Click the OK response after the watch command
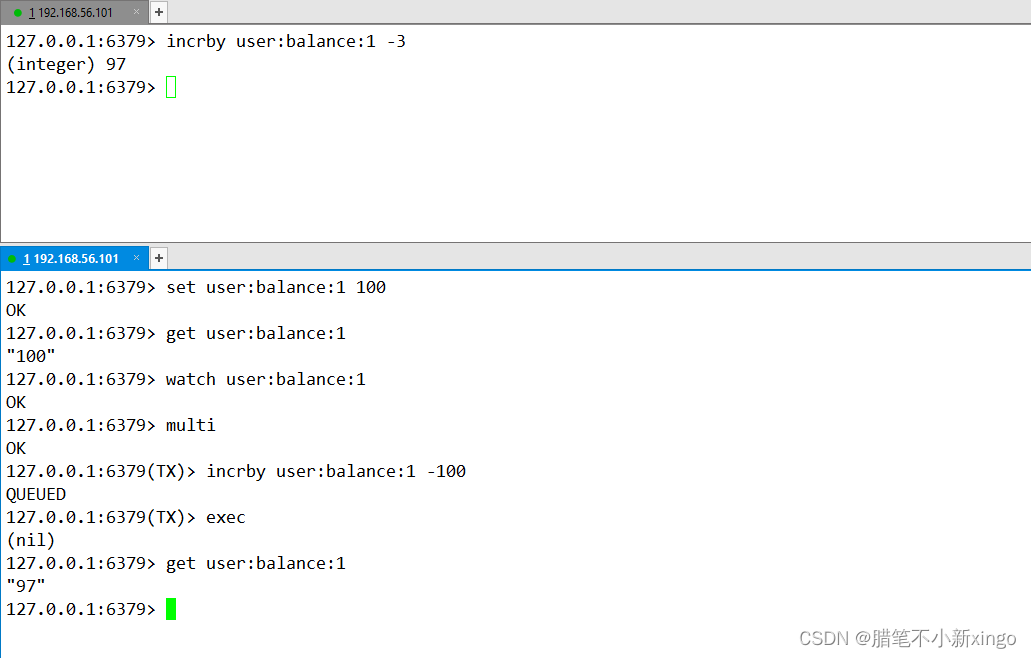 (16, 402)
